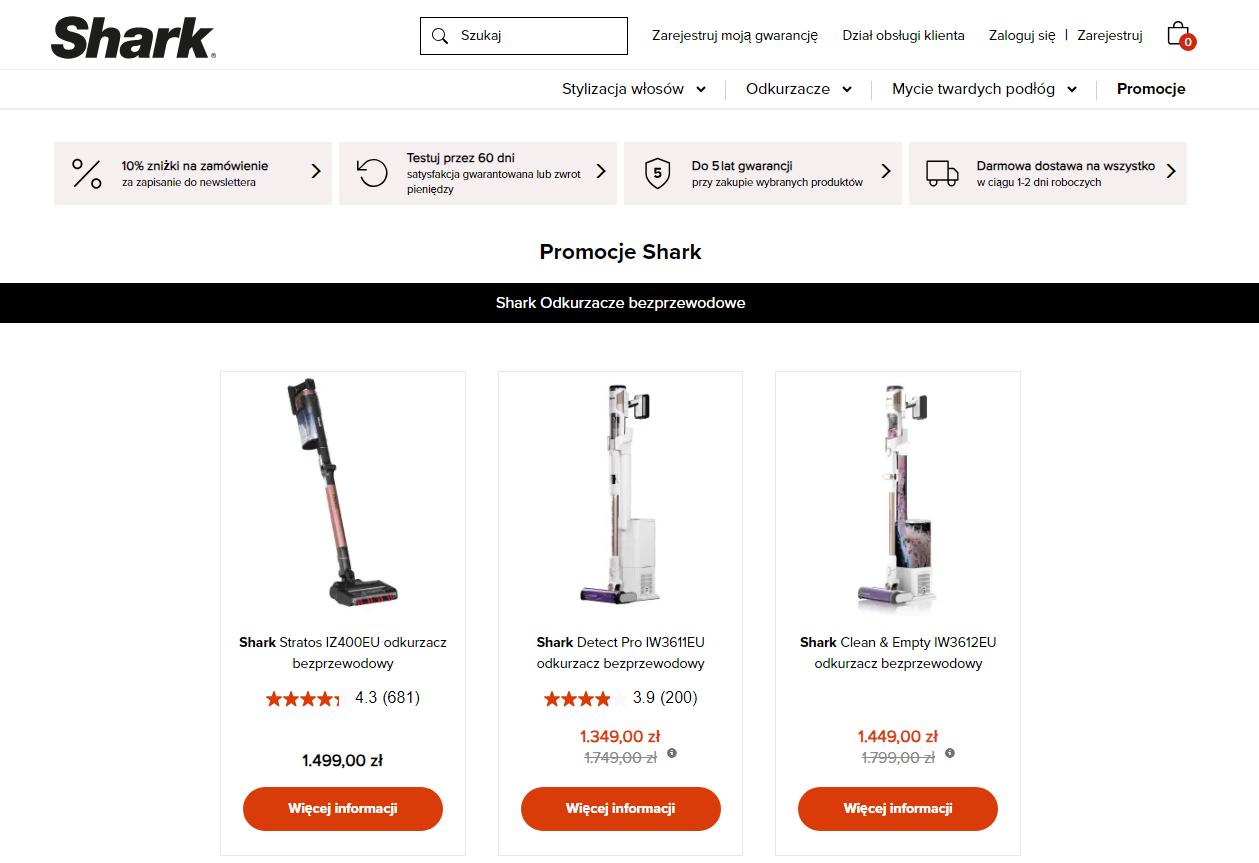1259x863 pixels.
Task: Expand the Stylizacja włosów menu
Action: (x=634, y=89)
